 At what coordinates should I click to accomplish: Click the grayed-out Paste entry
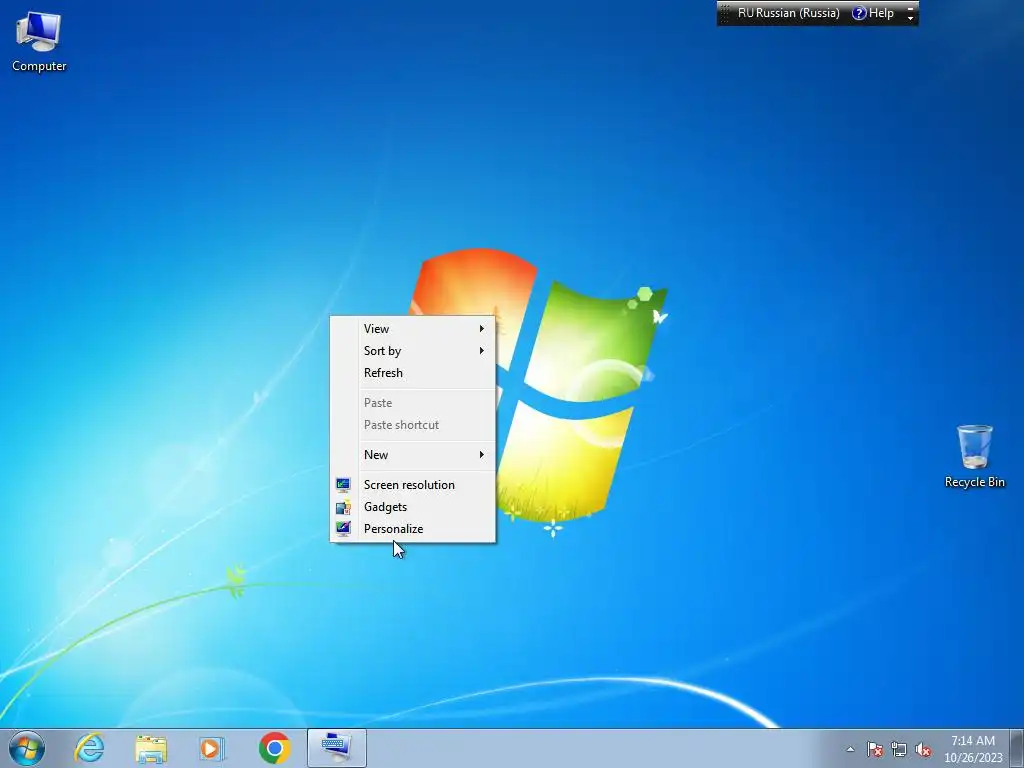coord(413,403)
